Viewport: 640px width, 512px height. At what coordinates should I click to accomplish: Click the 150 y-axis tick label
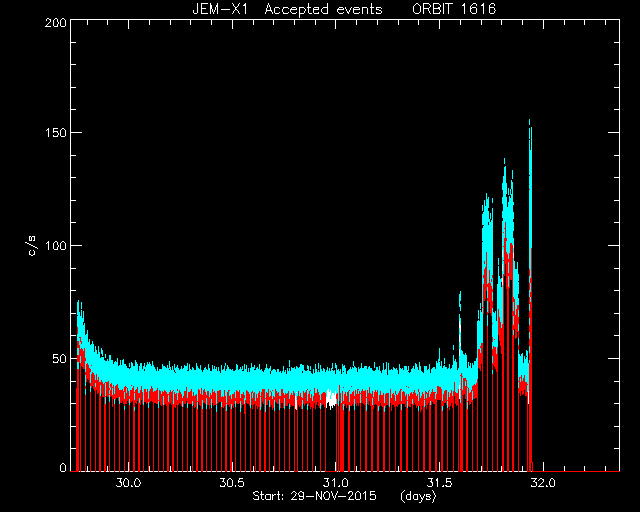coord(56,134)
